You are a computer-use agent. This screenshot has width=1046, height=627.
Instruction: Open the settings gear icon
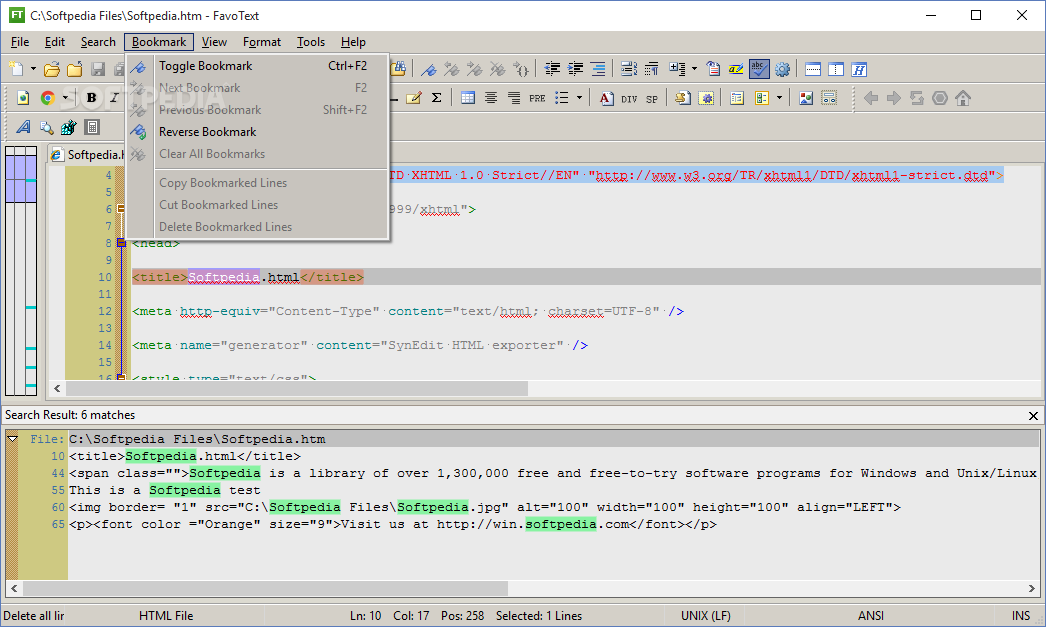pos(782,69)
